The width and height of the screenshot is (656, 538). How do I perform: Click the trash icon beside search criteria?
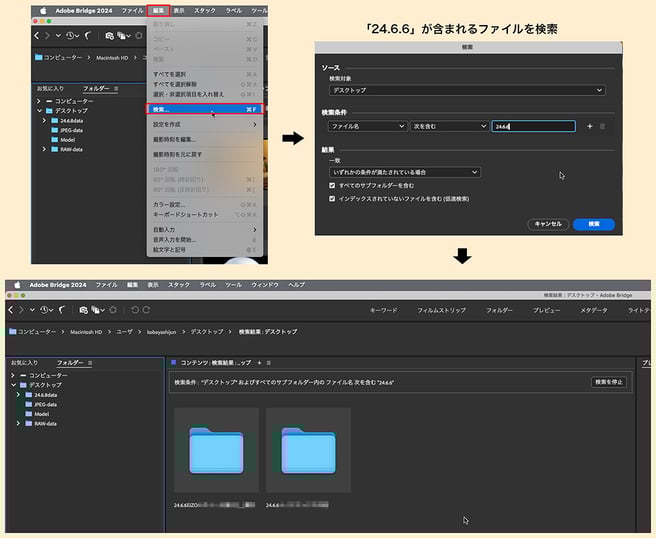click(x=602, y=127)
